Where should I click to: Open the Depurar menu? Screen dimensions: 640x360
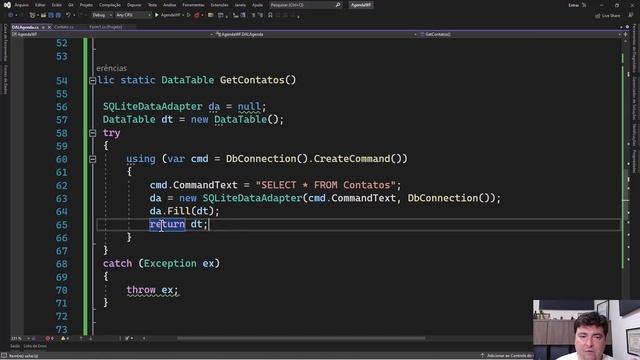(134, 5)
